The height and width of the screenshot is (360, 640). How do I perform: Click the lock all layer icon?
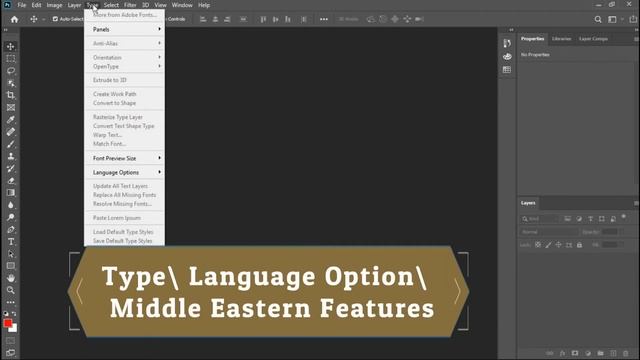point(579,245)
